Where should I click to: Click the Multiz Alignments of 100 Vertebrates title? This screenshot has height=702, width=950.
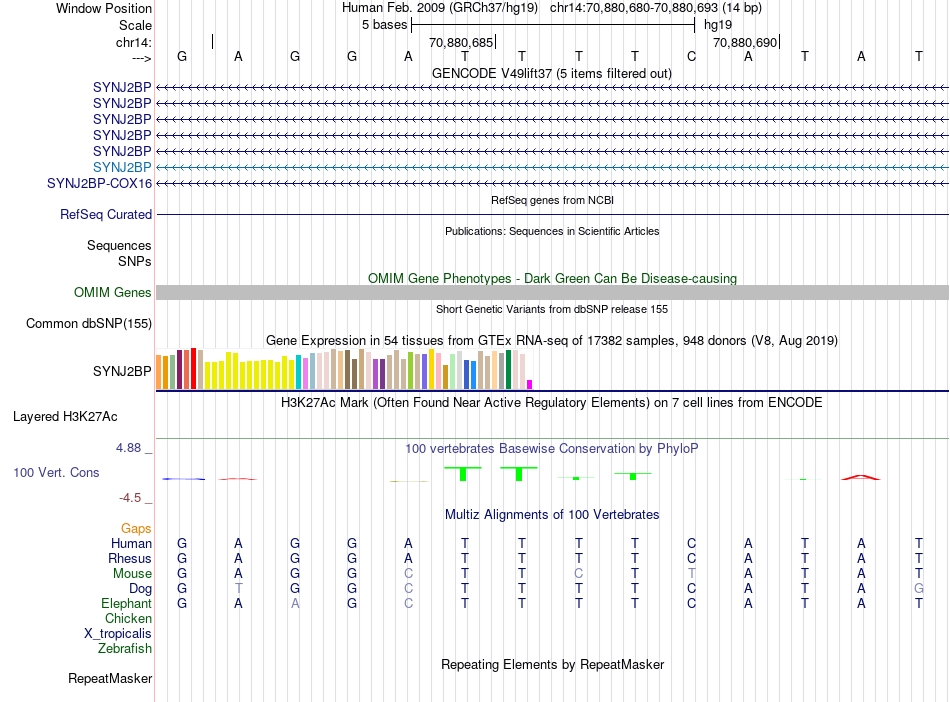pyautogui.click(x=552, y=514)
